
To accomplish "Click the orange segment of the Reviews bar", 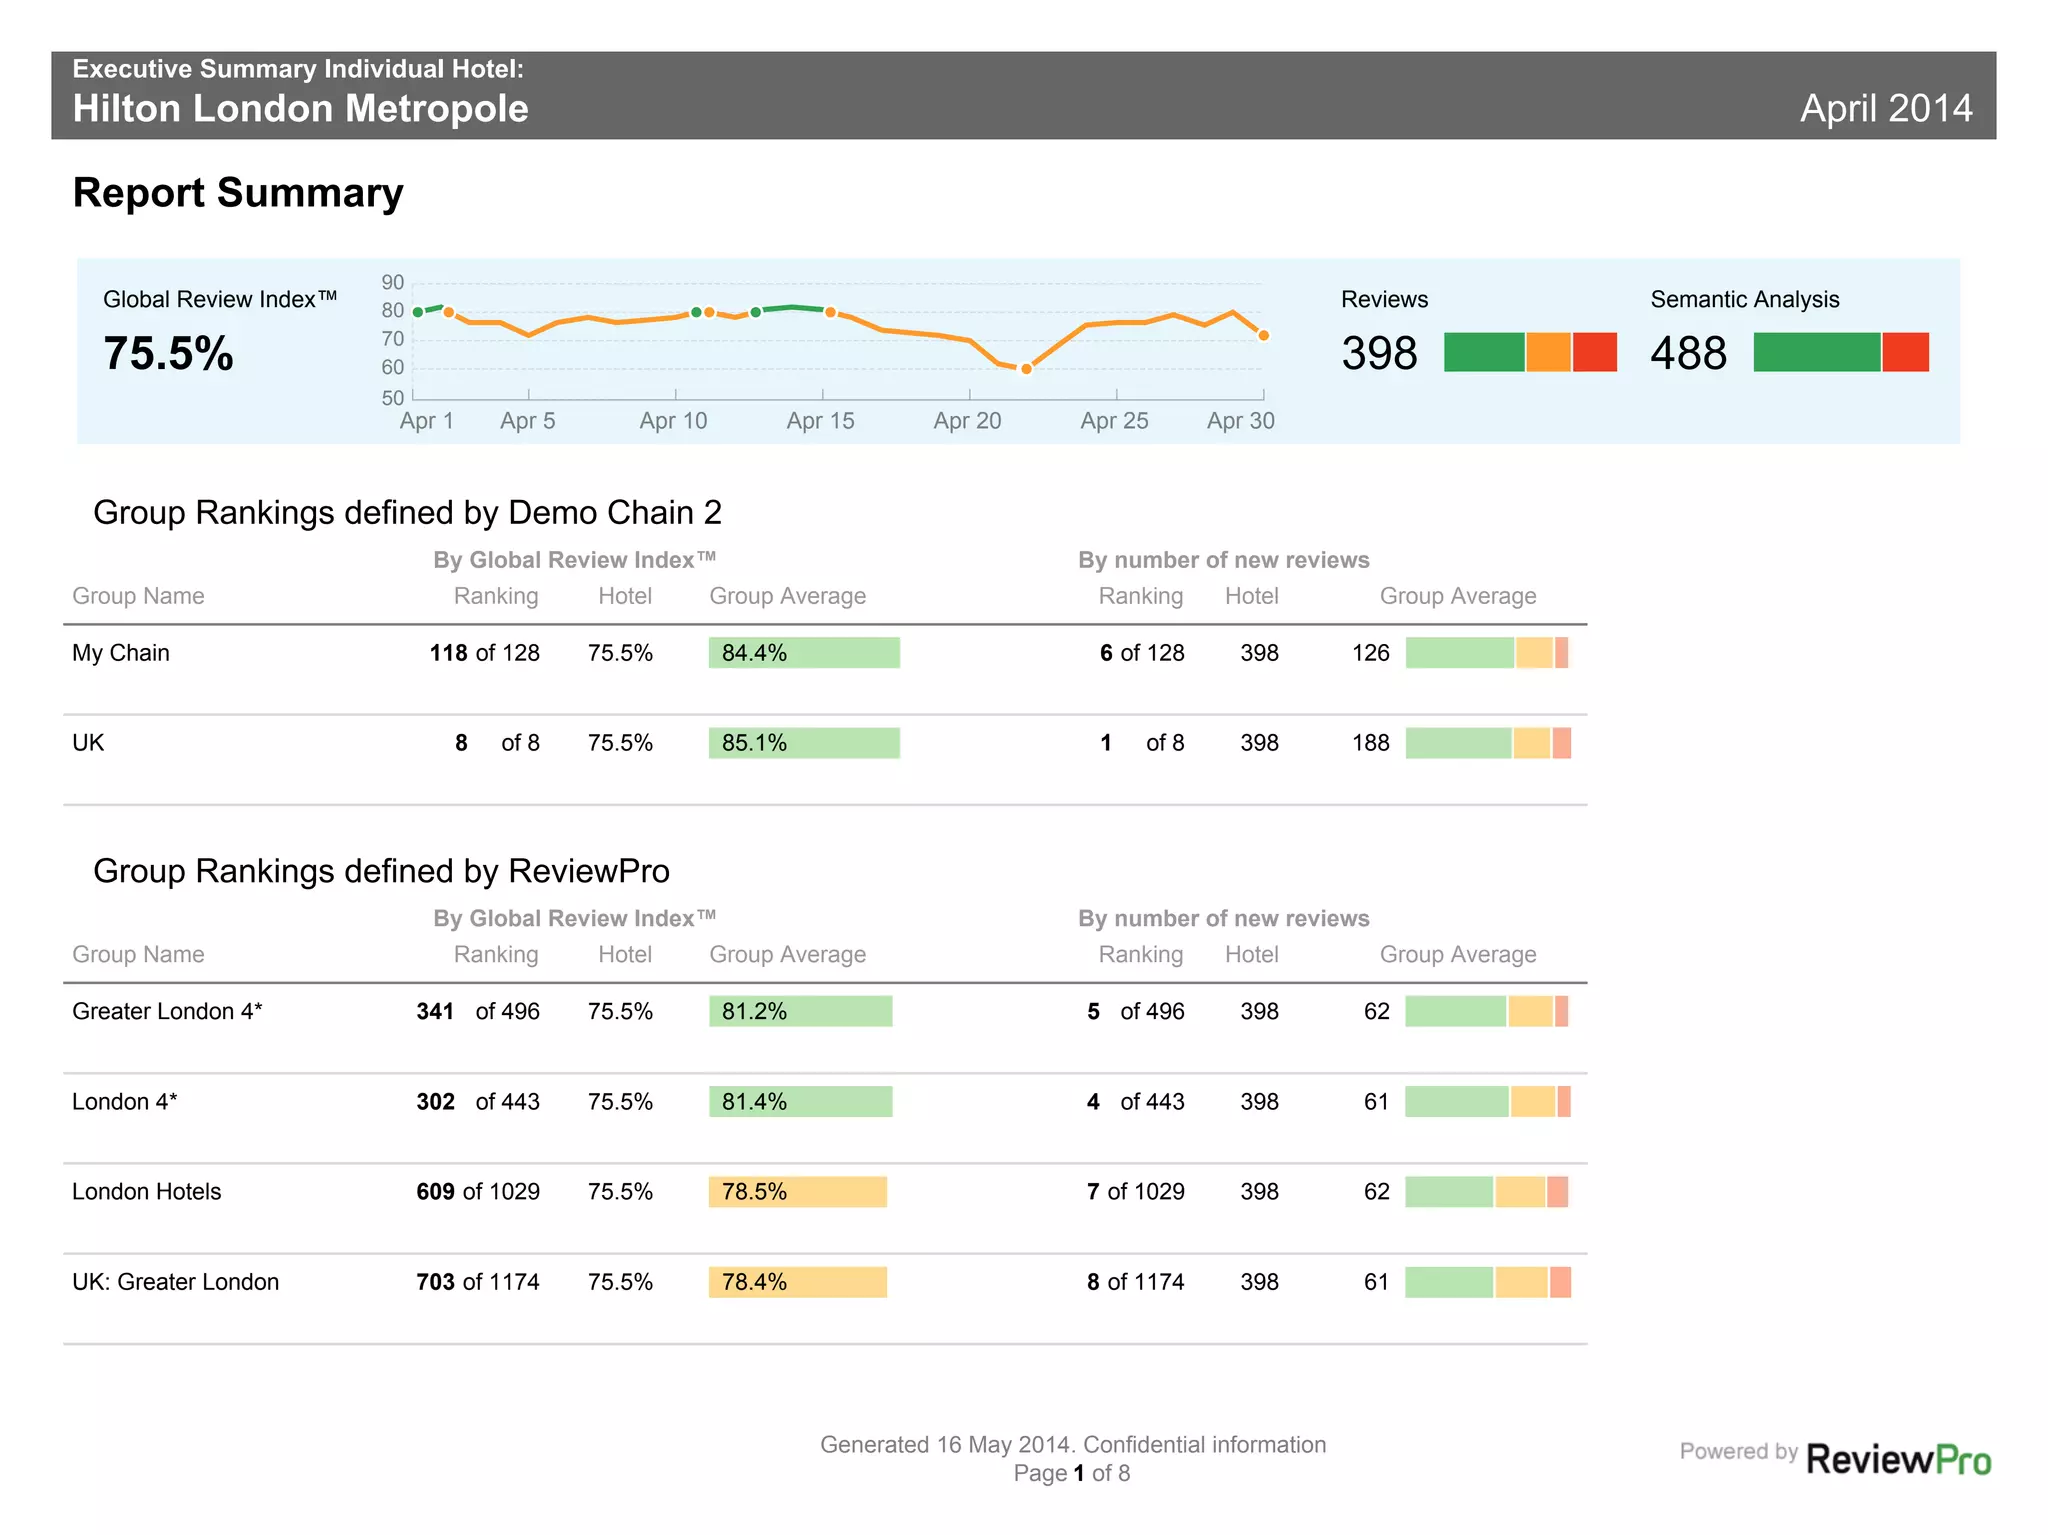I will (1548, 352).
